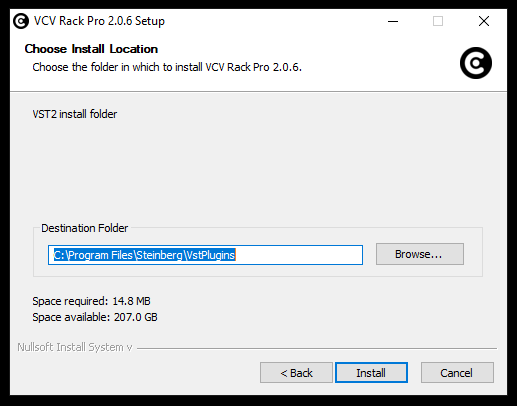Click the 'Choose the folder in which to install' subtitle
This screenshot has width=517, height=406.
click(x=167, y=67)
